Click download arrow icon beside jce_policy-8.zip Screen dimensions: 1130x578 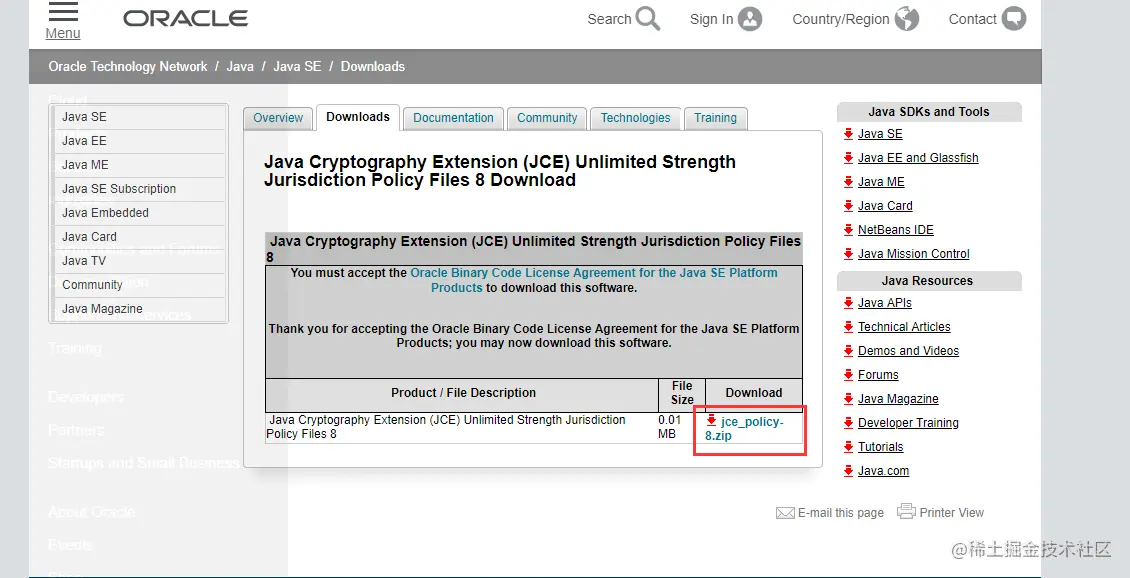click(x=711, y=420)
